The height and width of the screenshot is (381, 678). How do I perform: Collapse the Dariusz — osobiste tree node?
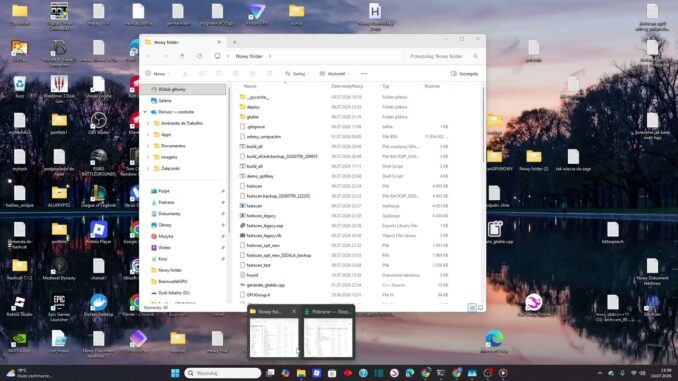[x=145, y=112]
